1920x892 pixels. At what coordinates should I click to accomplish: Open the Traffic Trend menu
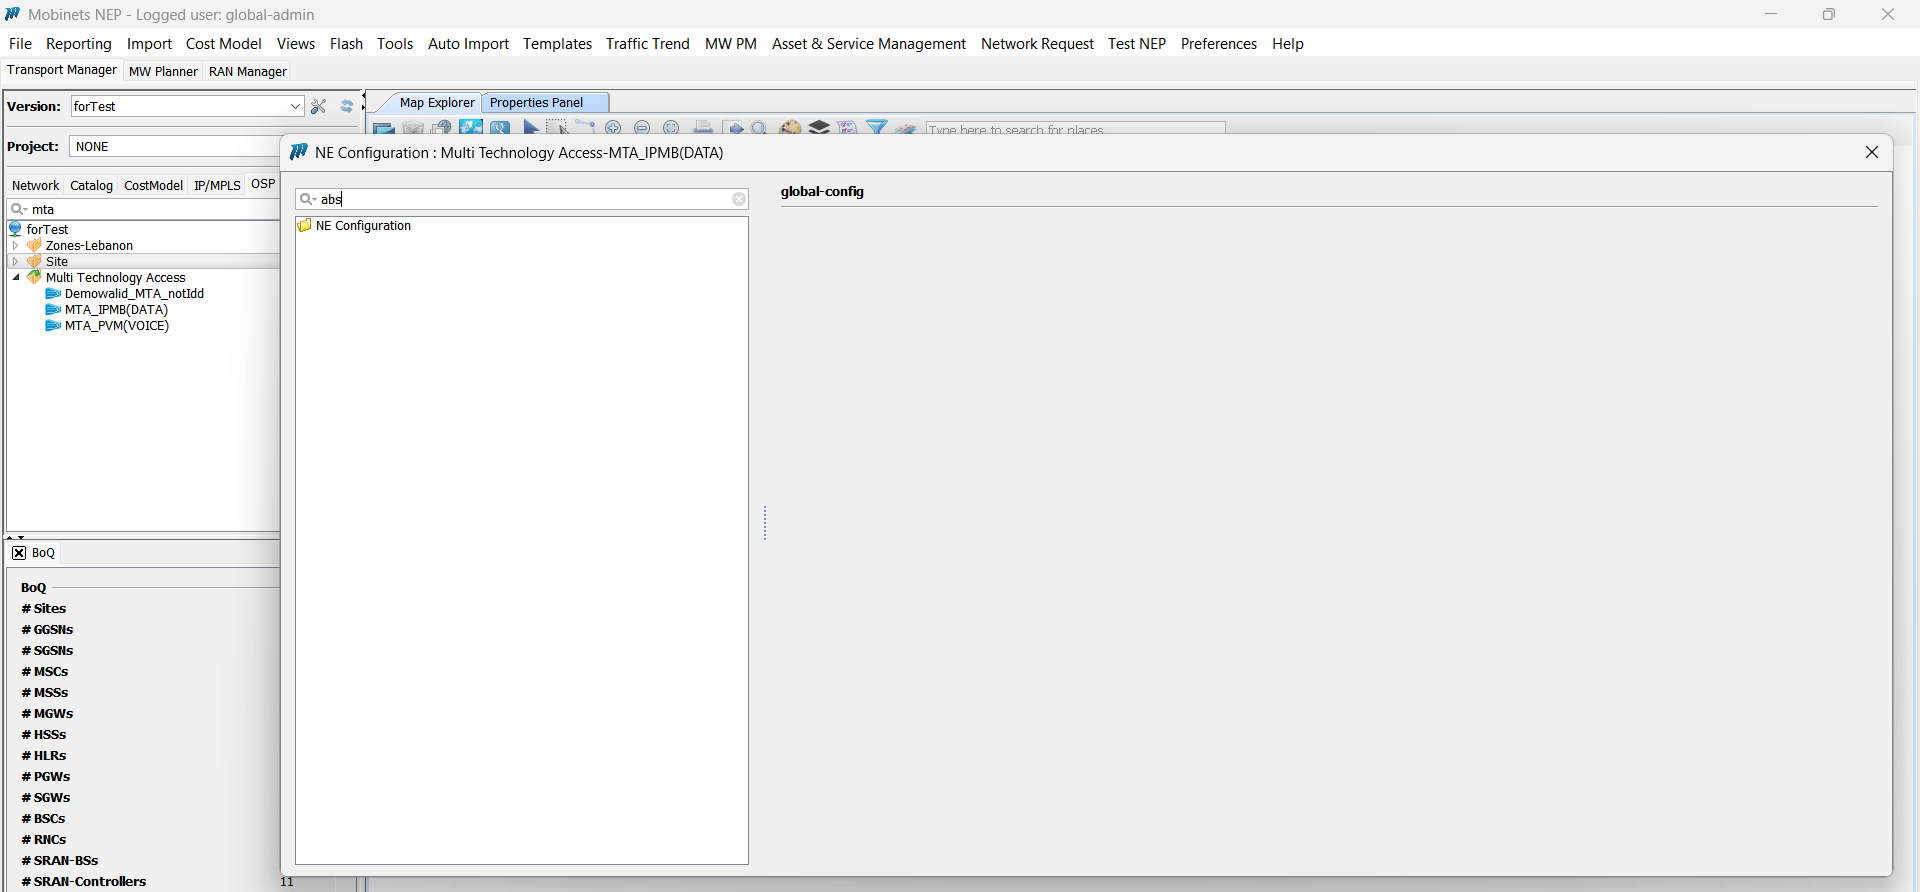647,44
